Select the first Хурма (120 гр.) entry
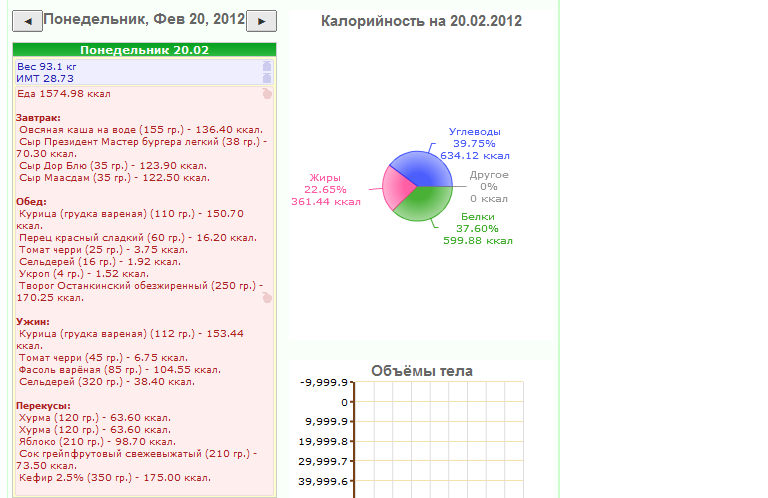768x498 pixels. click(95, 418)
